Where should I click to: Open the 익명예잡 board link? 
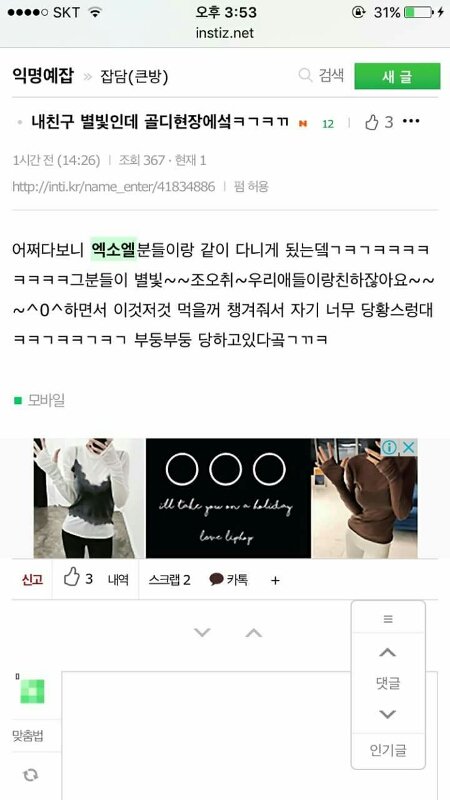43,76
